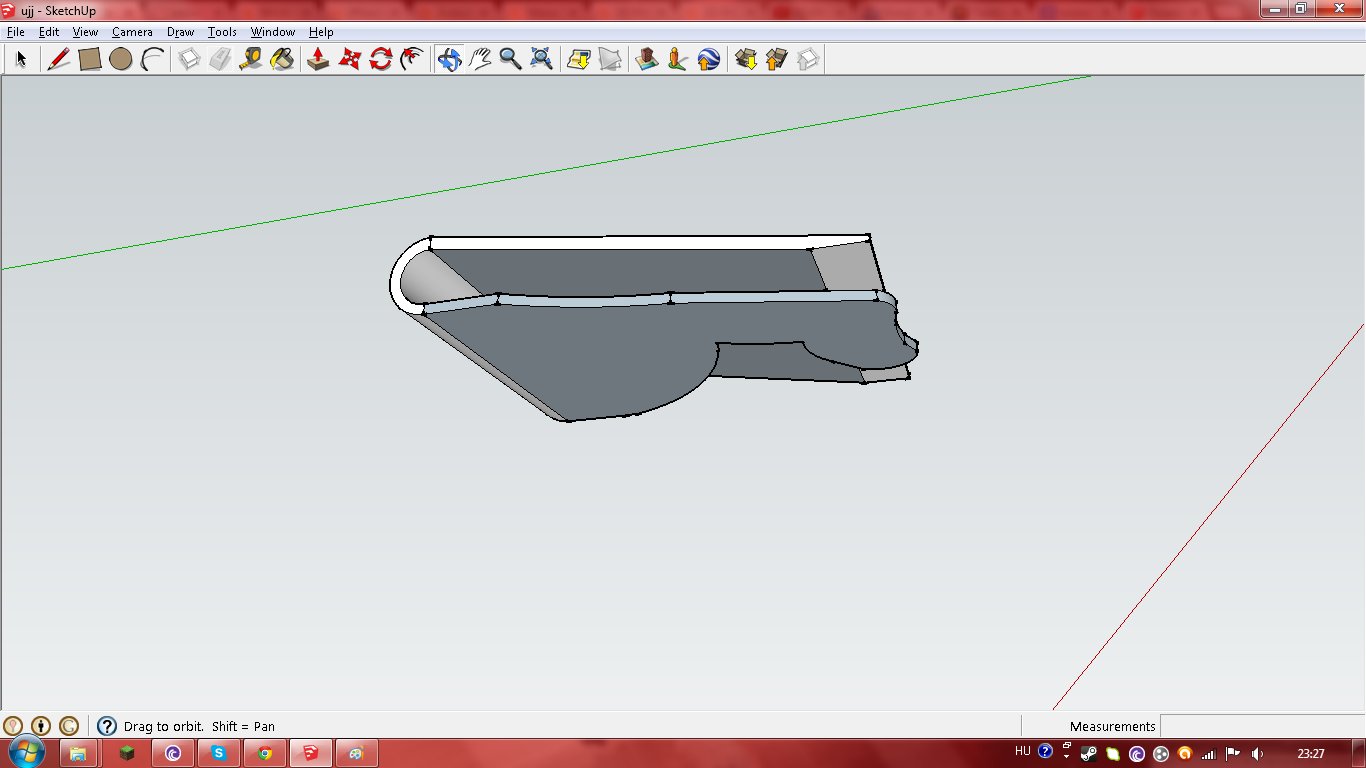Pick the Circle tool
1366x768 pixels.
pos(121,59)
